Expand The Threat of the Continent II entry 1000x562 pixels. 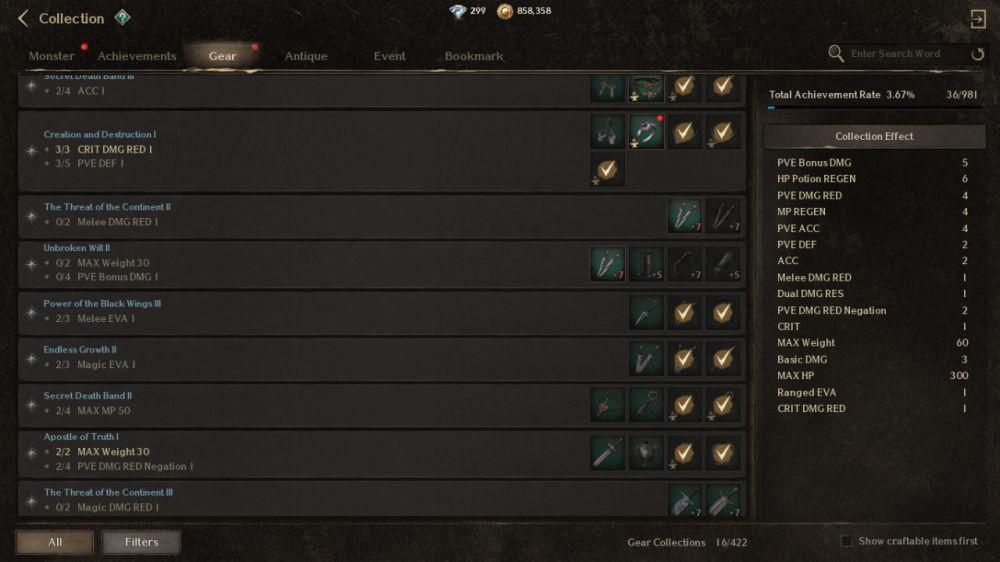[x=382, y=216]
